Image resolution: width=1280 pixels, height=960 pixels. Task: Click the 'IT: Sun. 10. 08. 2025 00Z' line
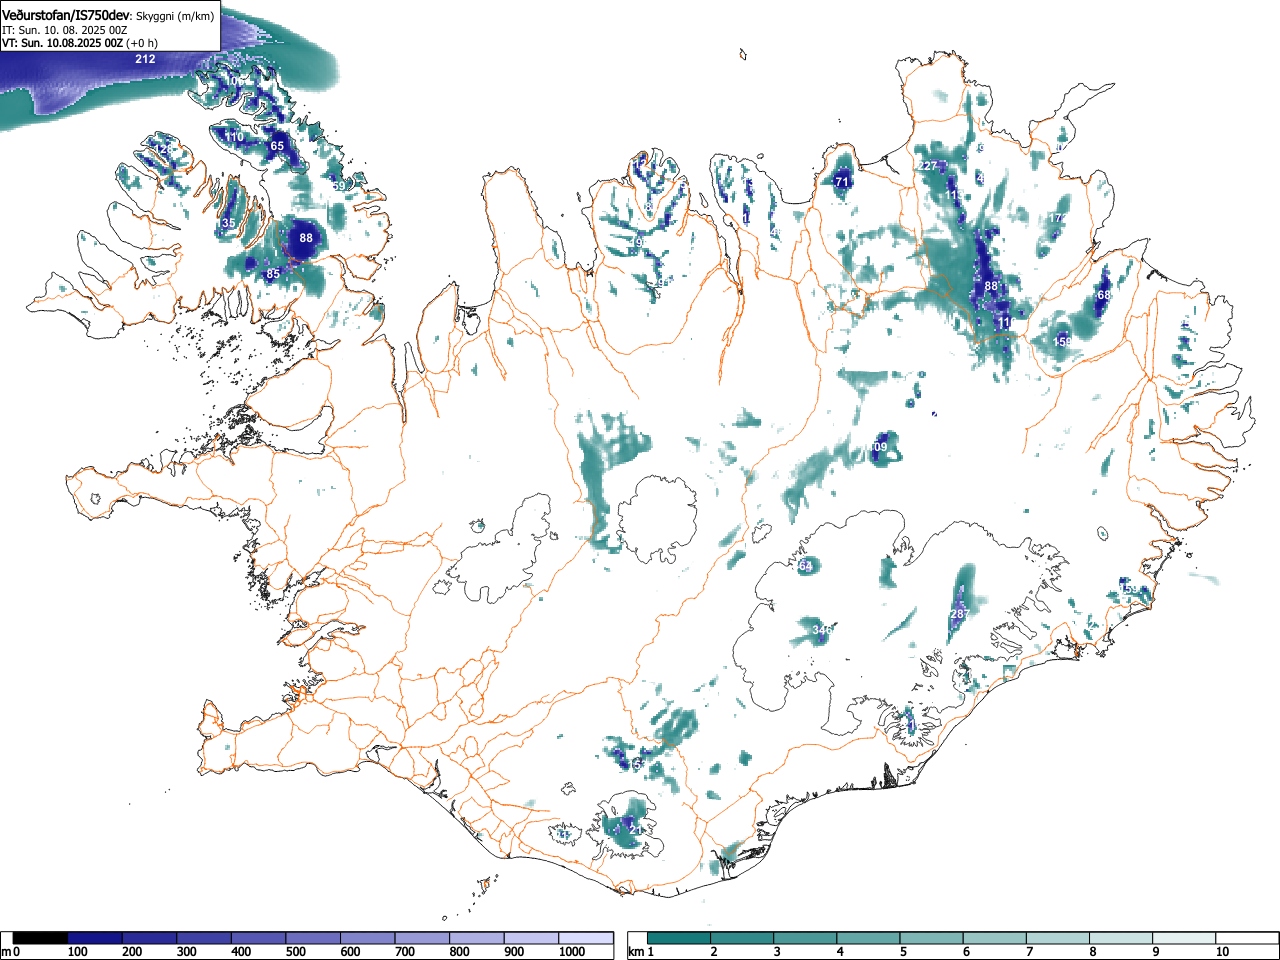point(65,30)
